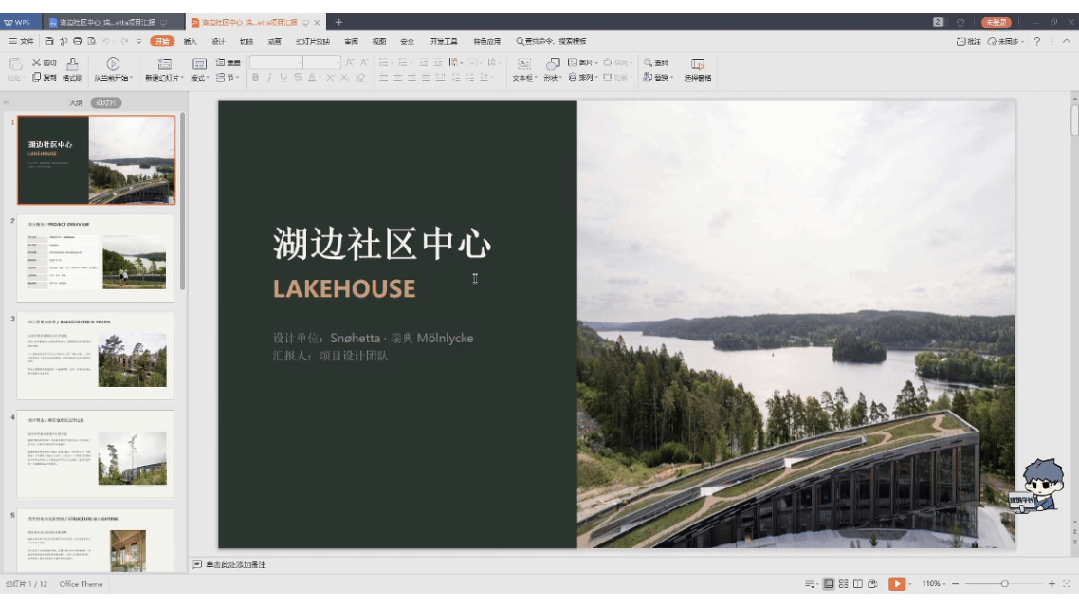Switch to reading view in status bar
Image resolution: width=1079 pixels, height=607 pixels.
857,584
